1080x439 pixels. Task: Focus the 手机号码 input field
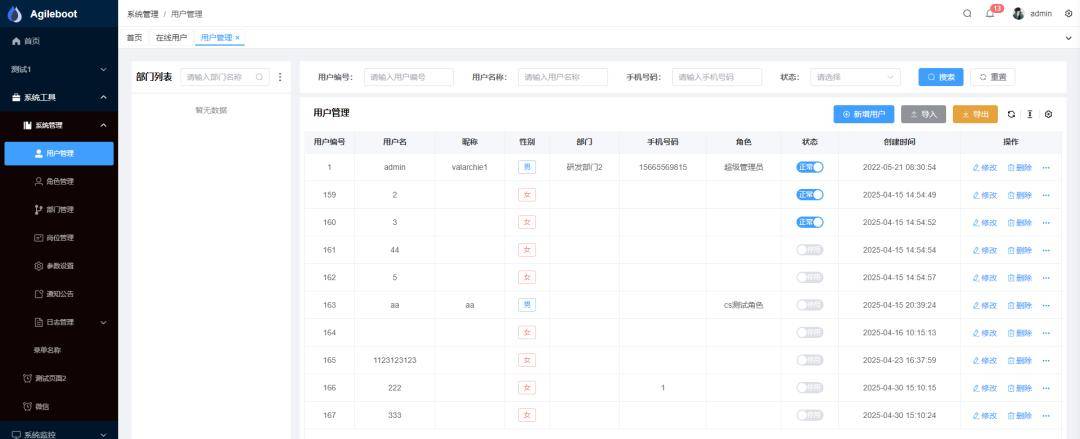(717, 77)
